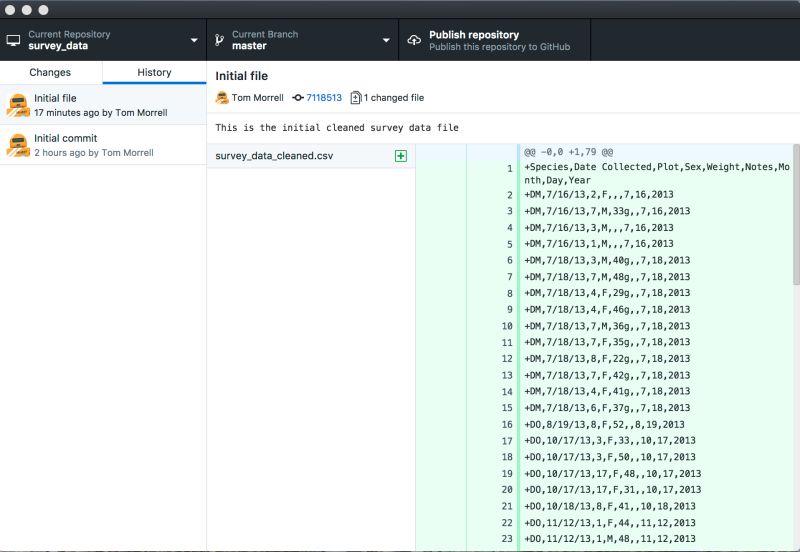This screenshot has width=800, height=552.
Task: Click the Publish repository button
Action: coord(494,40)
